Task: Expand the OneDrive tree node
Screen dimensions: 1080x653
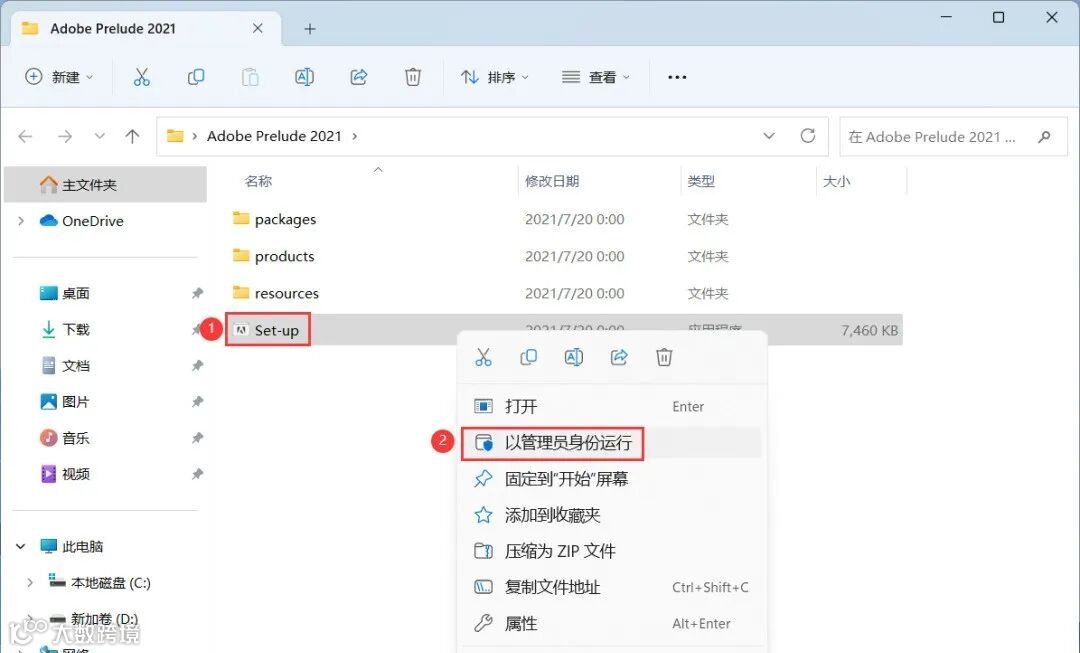Action: (x=21, y=221)
